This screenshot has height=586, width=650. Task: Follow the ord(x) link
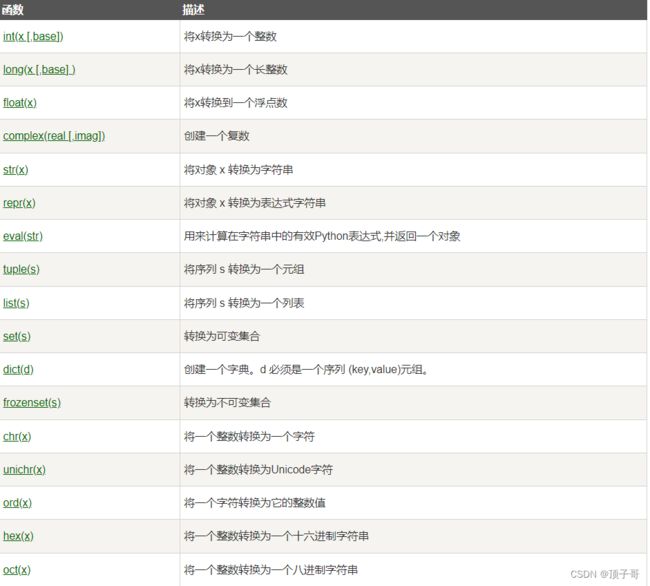[17, 503]
